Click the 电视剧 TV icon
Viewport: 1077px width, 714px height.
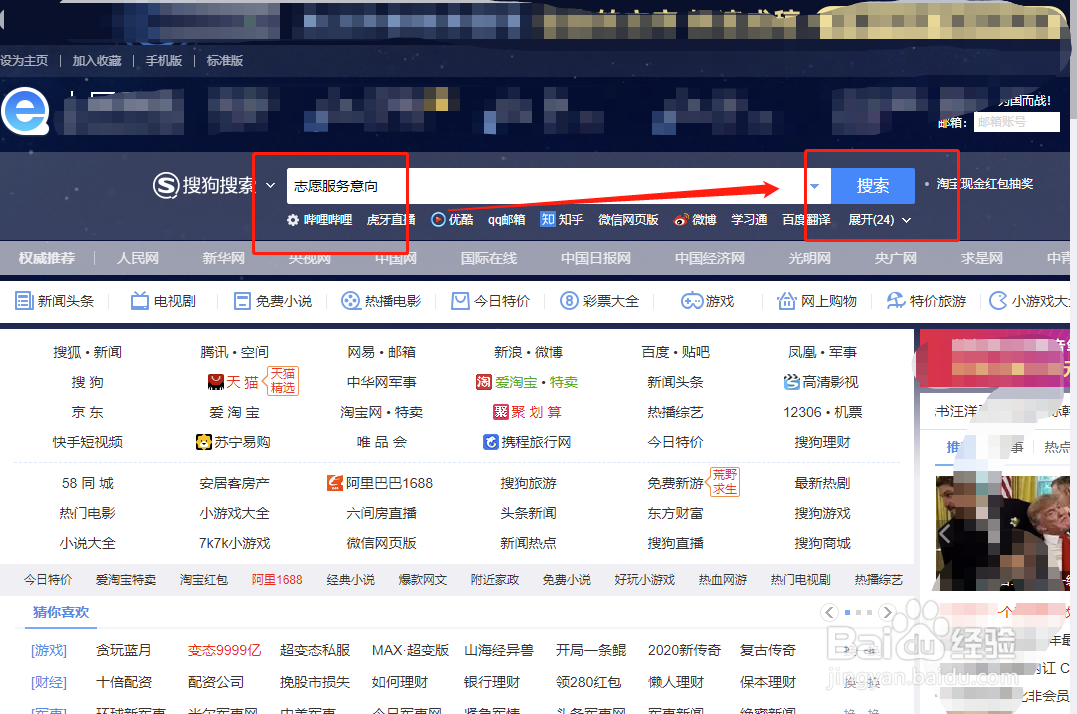pos(139,301)
